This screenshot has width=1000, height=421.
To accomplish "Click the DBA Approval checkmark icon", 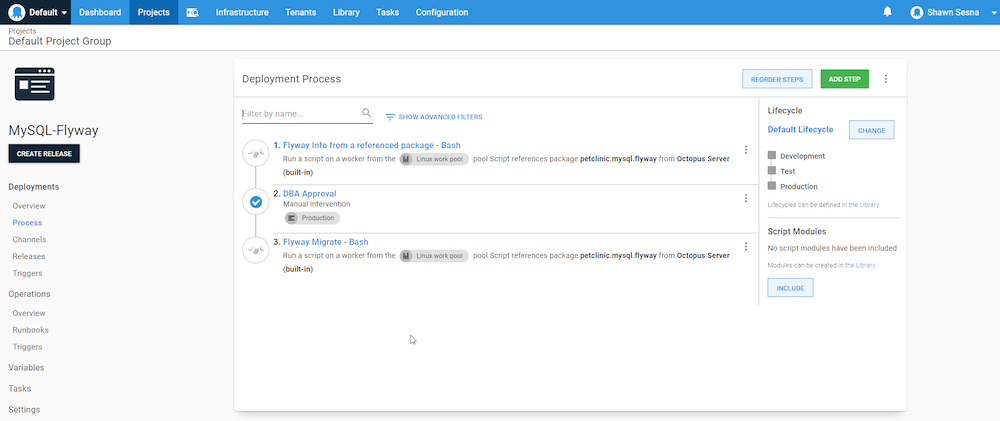I will point(256,202).
